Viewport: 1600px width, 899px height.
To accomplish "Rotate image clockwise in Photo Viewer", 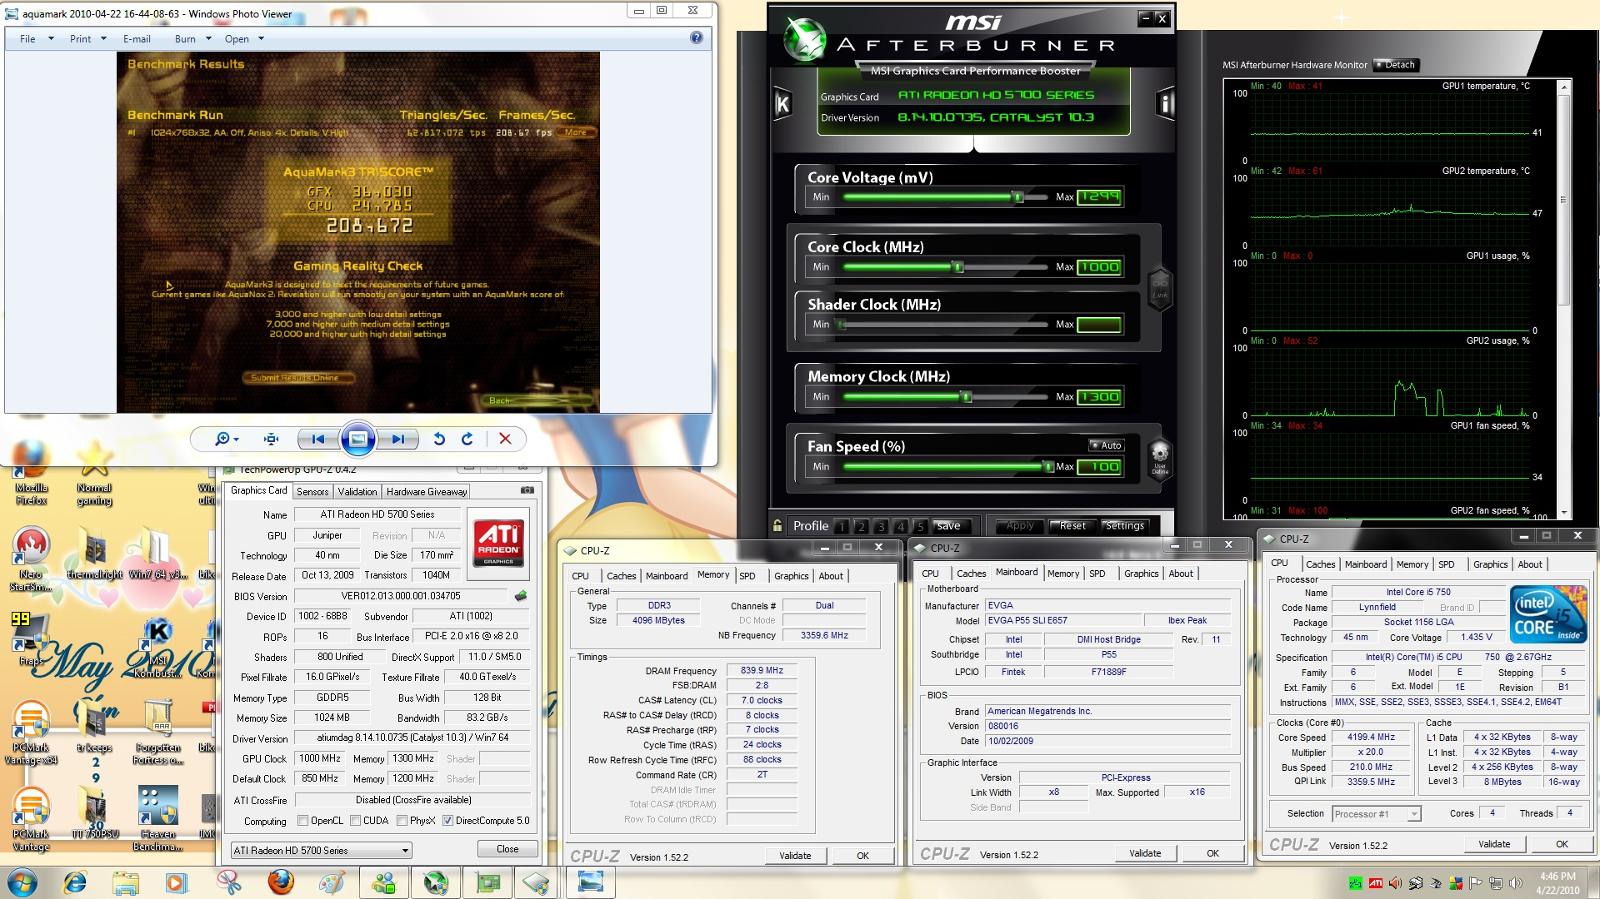I will point(467,439).
